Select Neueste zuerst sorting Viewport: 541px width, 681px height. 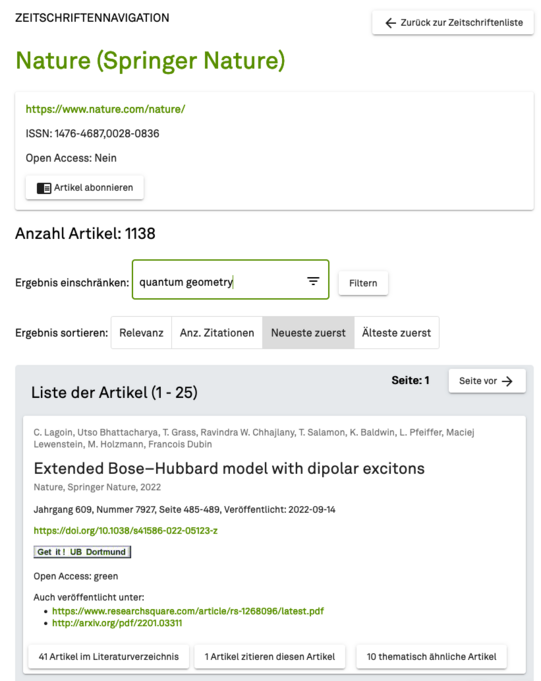(308, 333)
